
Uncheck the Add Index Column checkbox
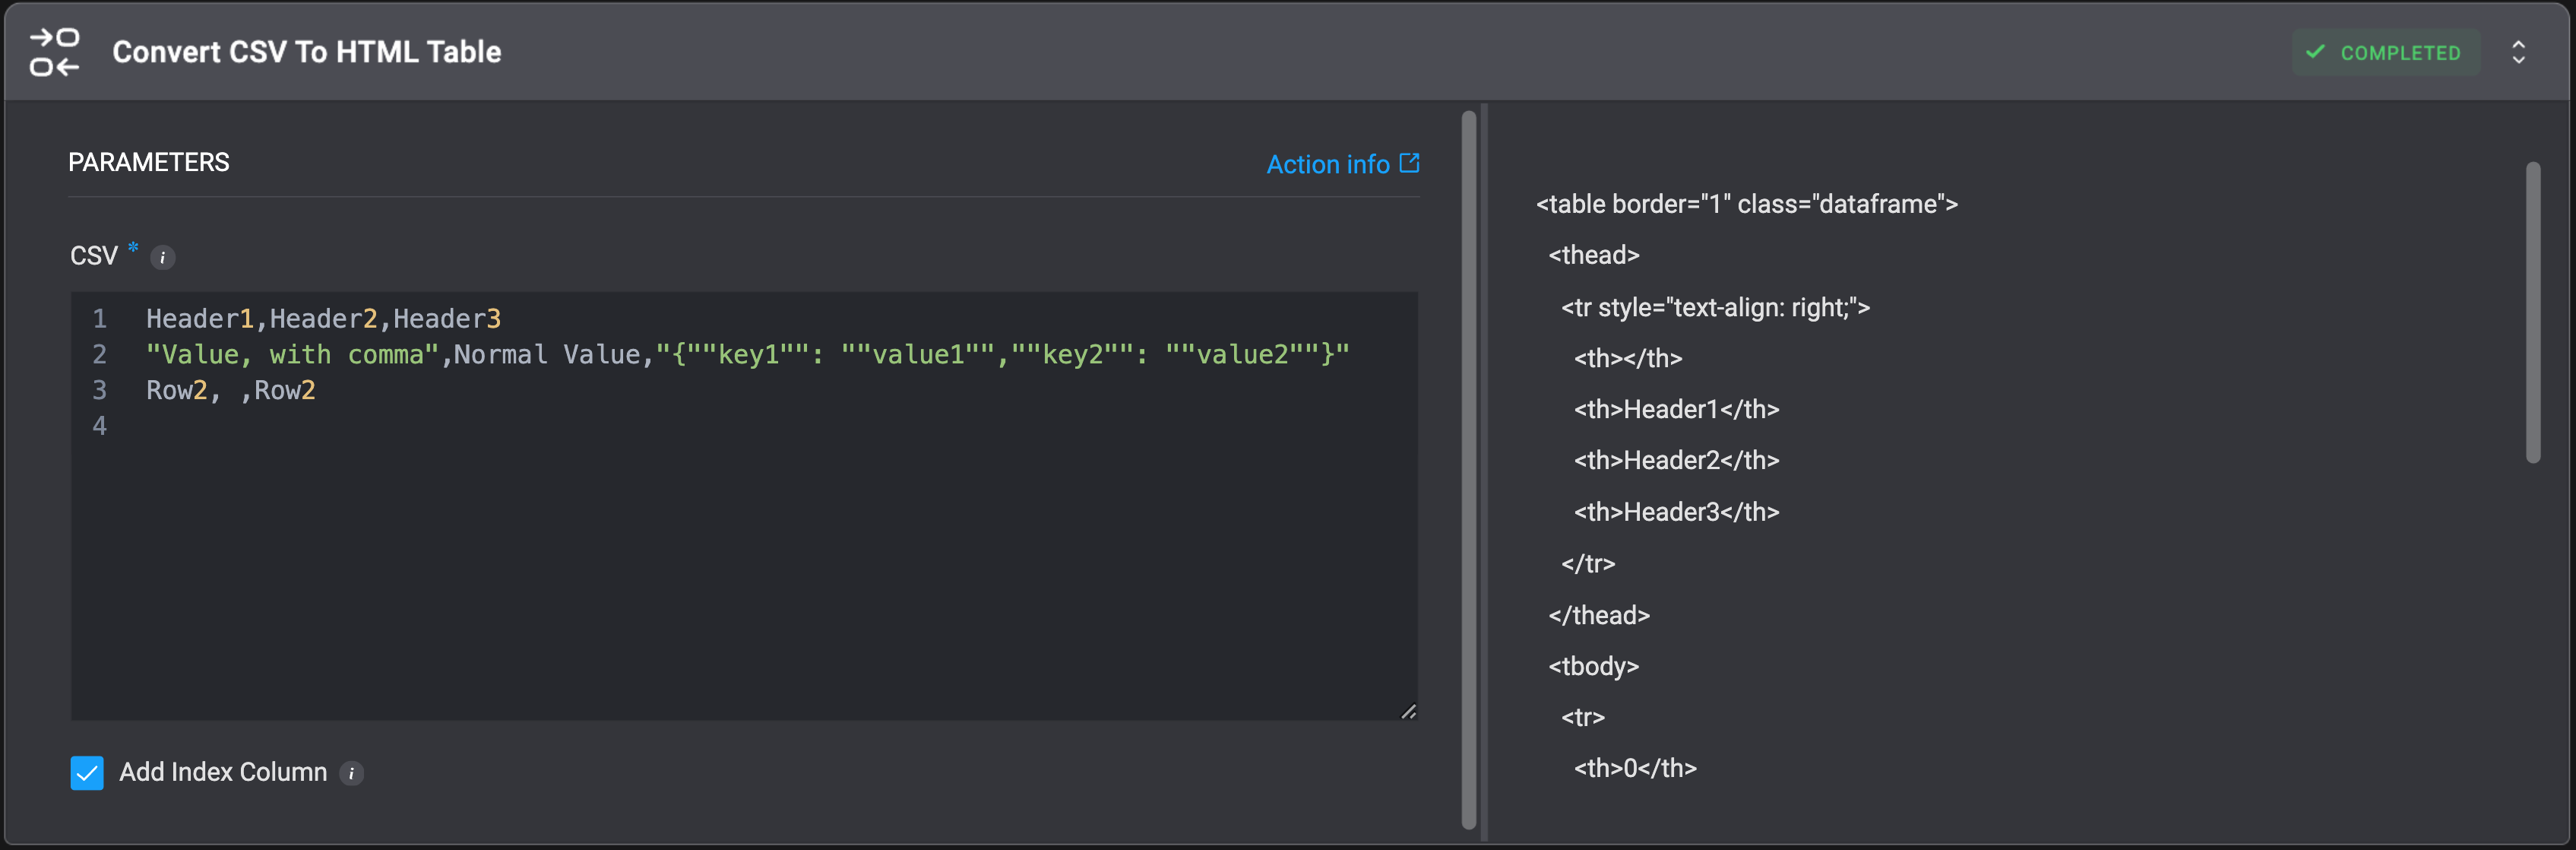pos(87,773)
